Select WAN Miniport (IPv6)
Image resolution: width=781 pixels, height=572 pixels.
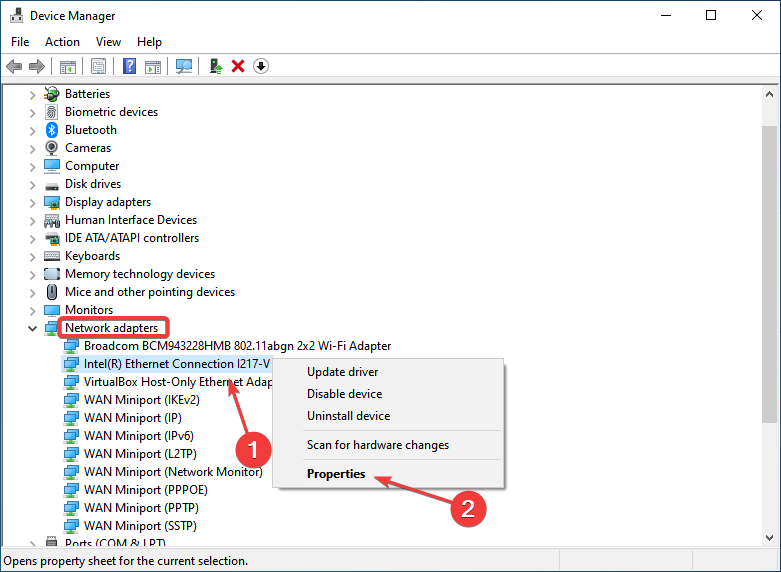click(x=138, y=435)
